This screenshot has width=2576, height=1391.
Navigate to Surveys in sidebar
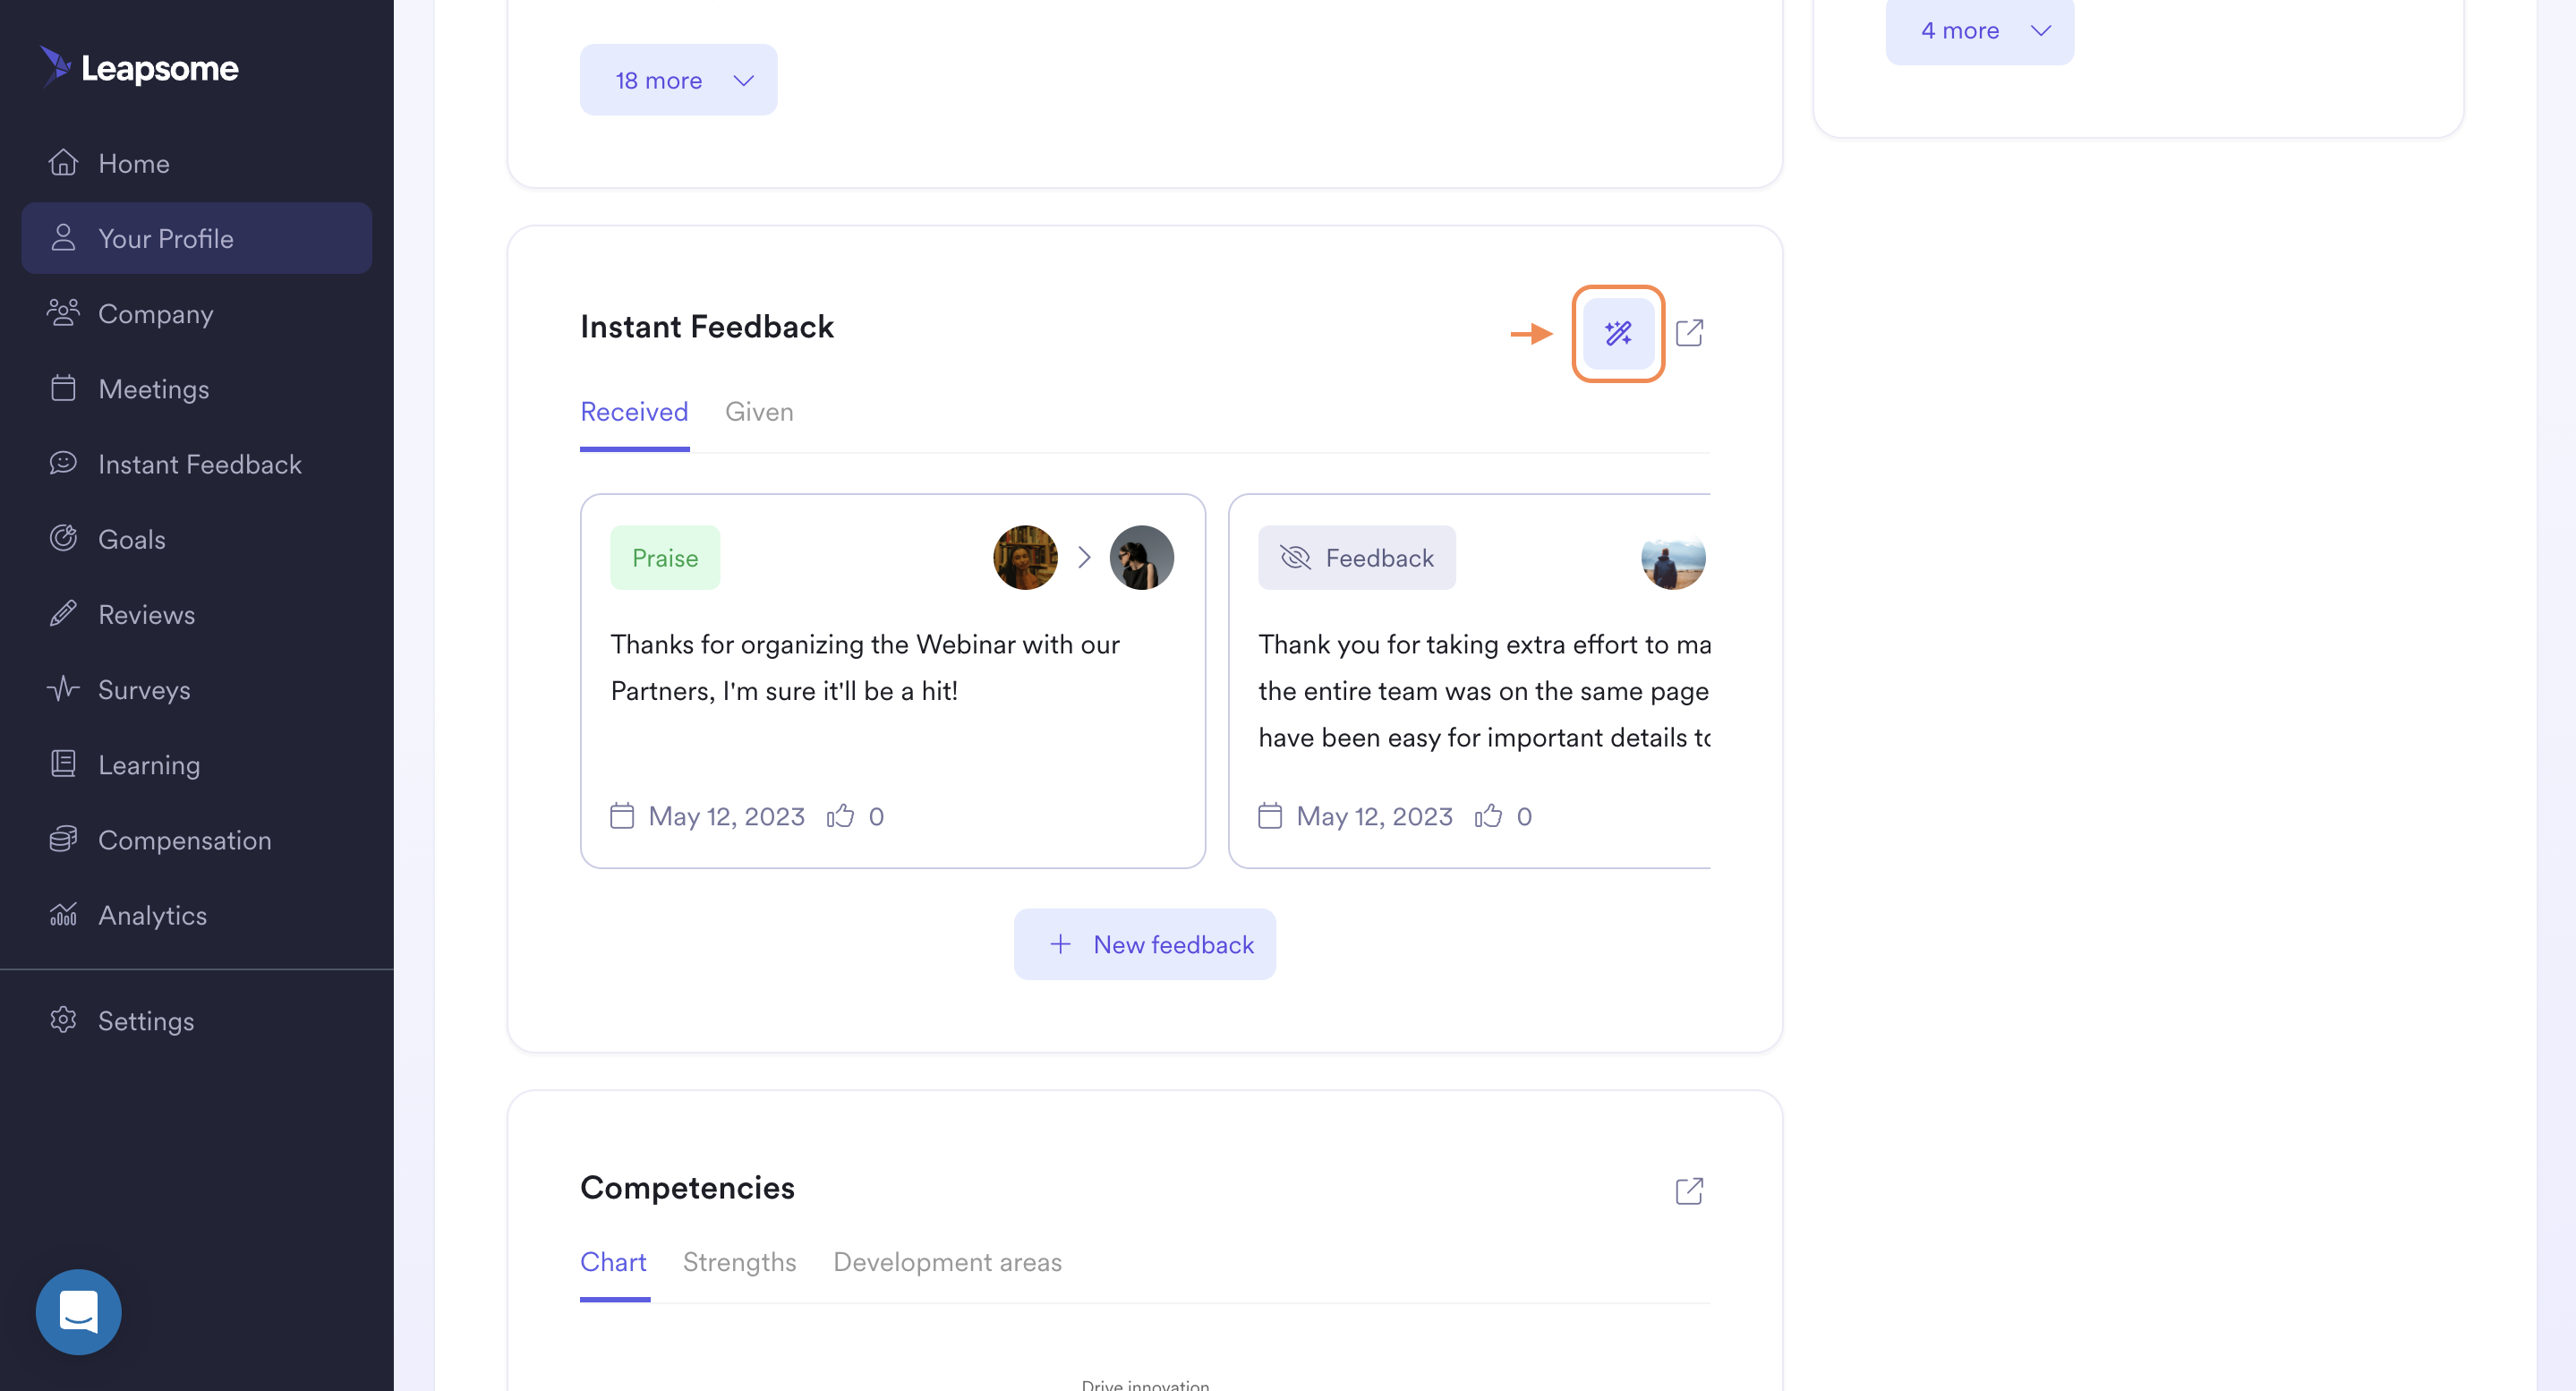coord(143,690)
